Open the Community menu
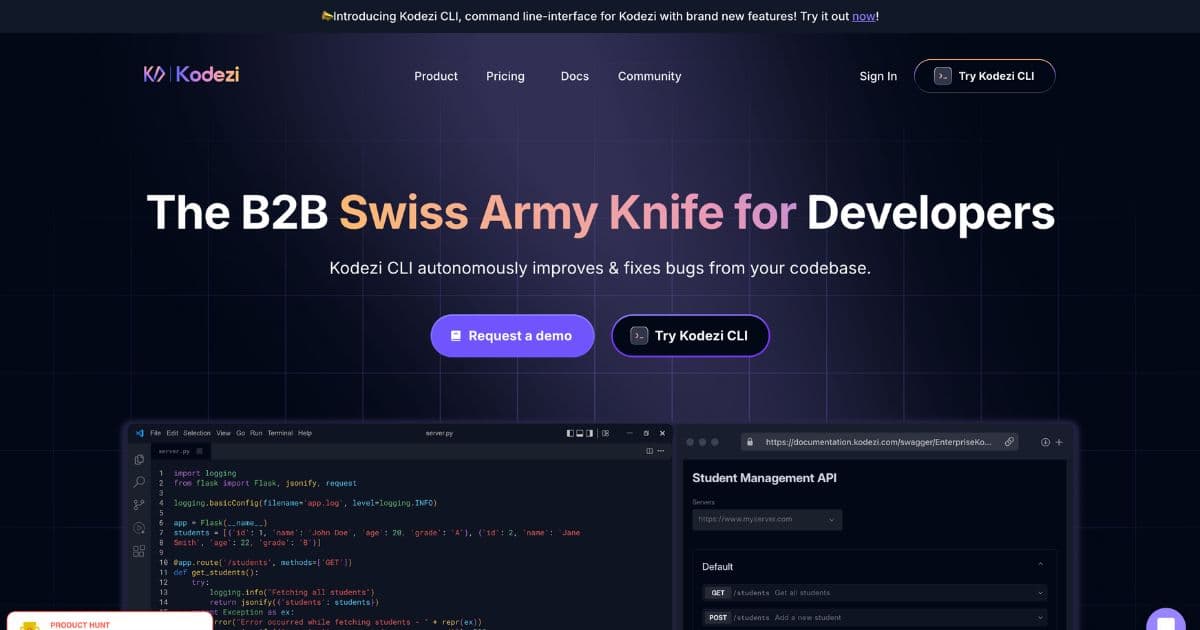 pos(649,76)
